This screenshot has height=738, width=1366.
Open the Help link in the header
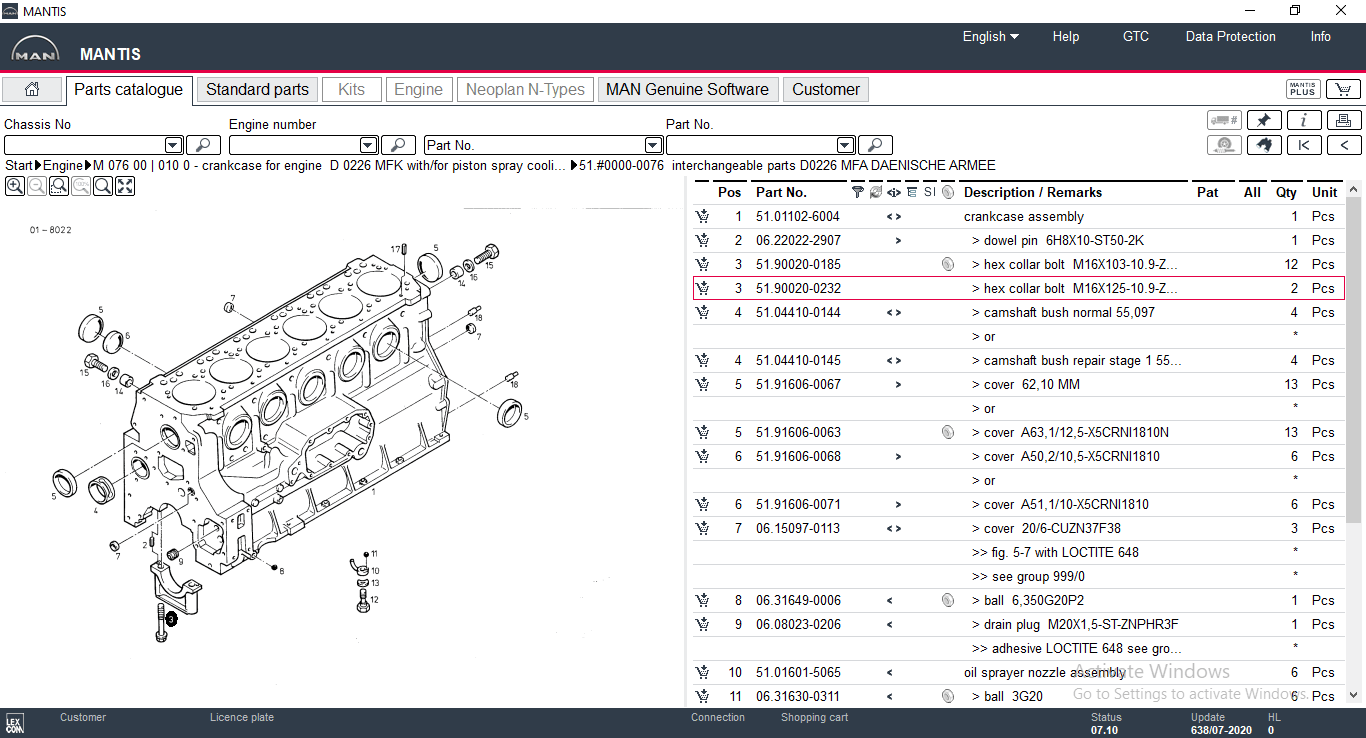[x=1065, y=37]
